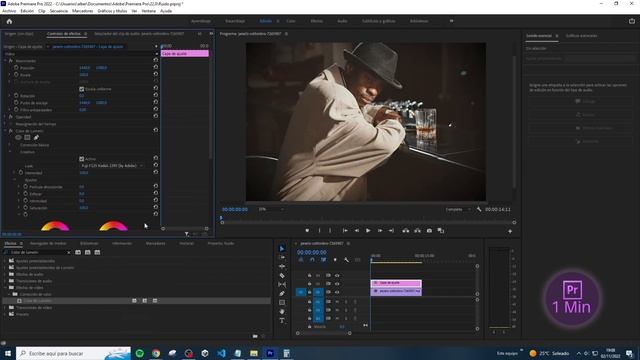
Task: Export a frame with the camera icon
Action: click(429, 231)
